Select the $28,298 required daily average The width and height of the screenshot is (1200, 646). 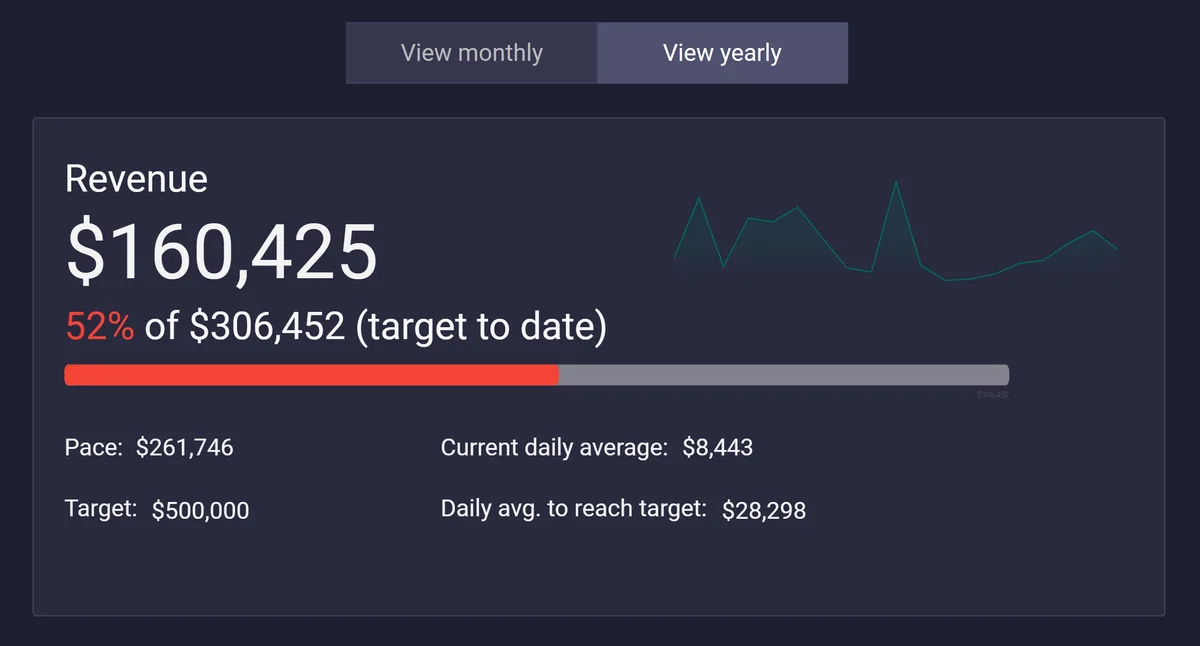point(763,510)
